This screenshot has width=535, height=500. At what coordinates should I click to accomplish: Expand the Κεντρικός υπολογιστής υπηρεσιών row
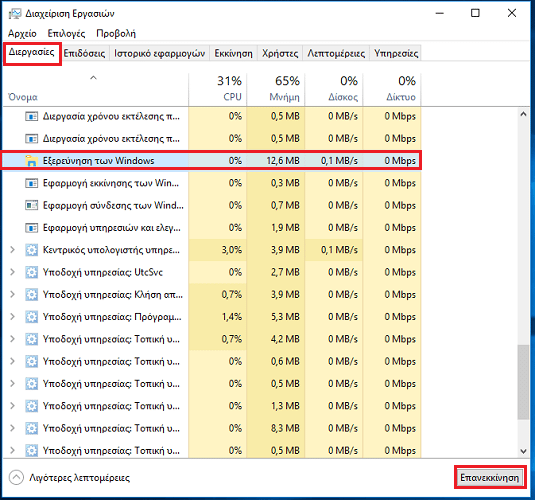[x=13, y=250]
